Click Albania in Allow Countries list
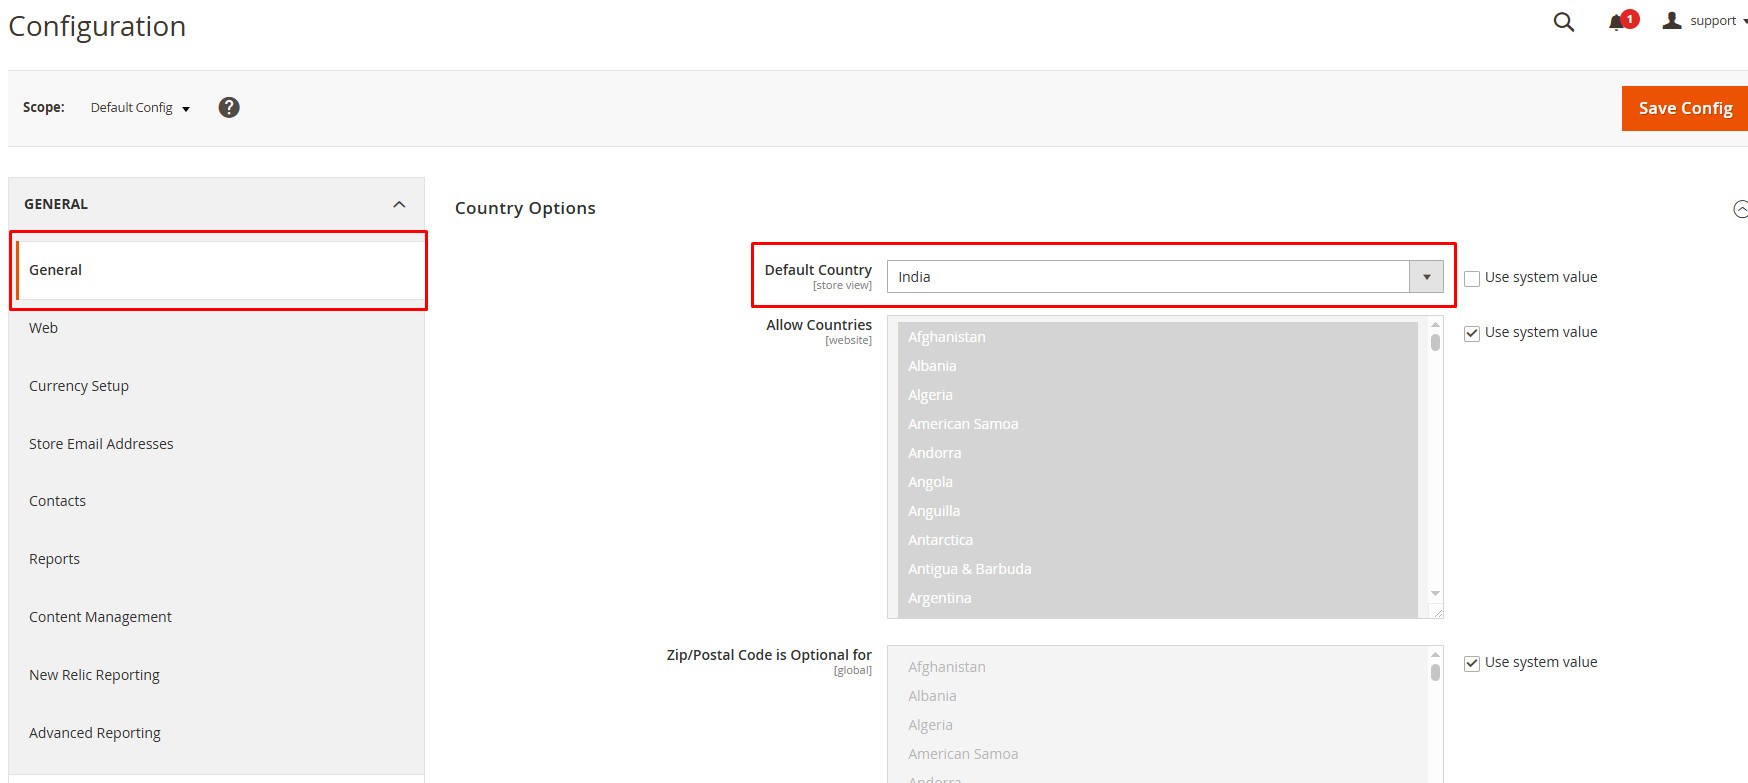The height and width of the screenshot is (783, 1748). pos(1157,366)
